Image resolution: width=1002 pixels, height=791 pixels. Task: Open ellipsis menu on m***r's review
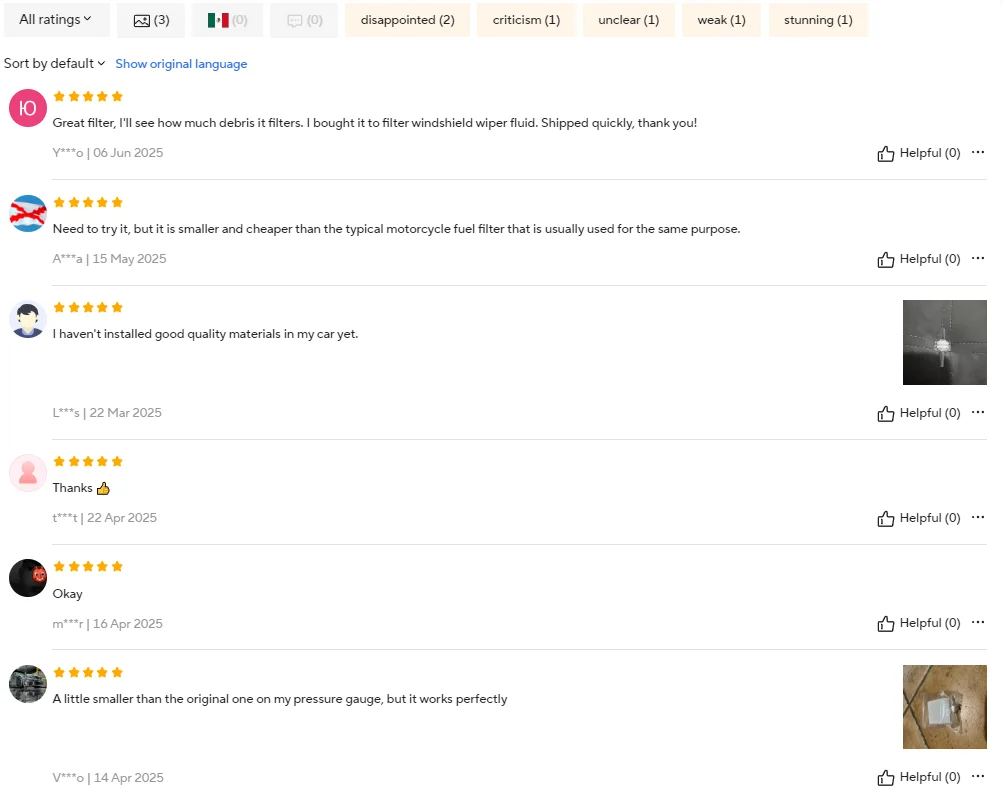click(x=978, y=622)
